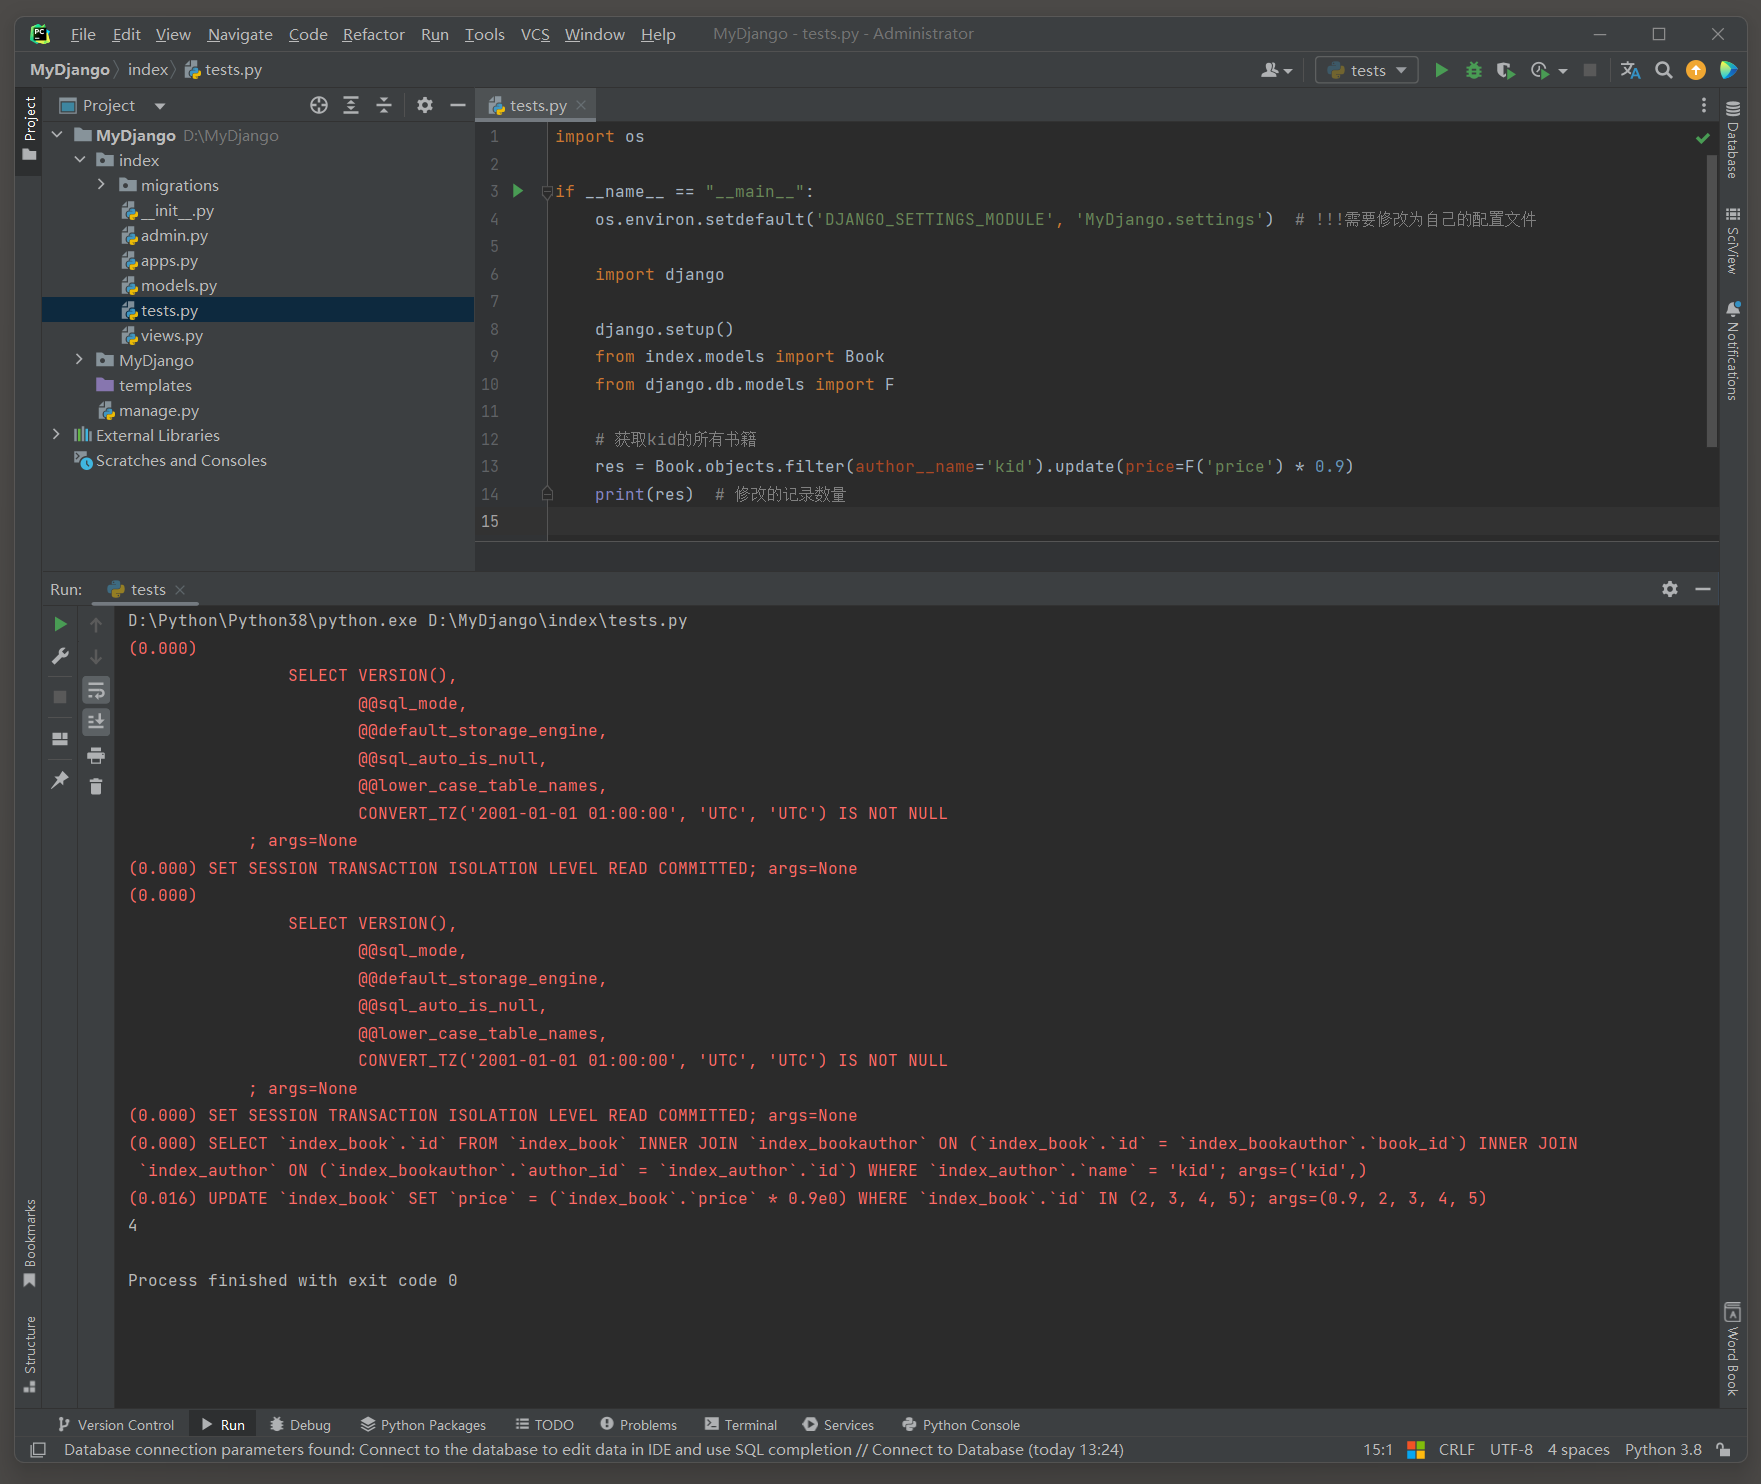Toggle the Project side tab

(x=30, y=129)
